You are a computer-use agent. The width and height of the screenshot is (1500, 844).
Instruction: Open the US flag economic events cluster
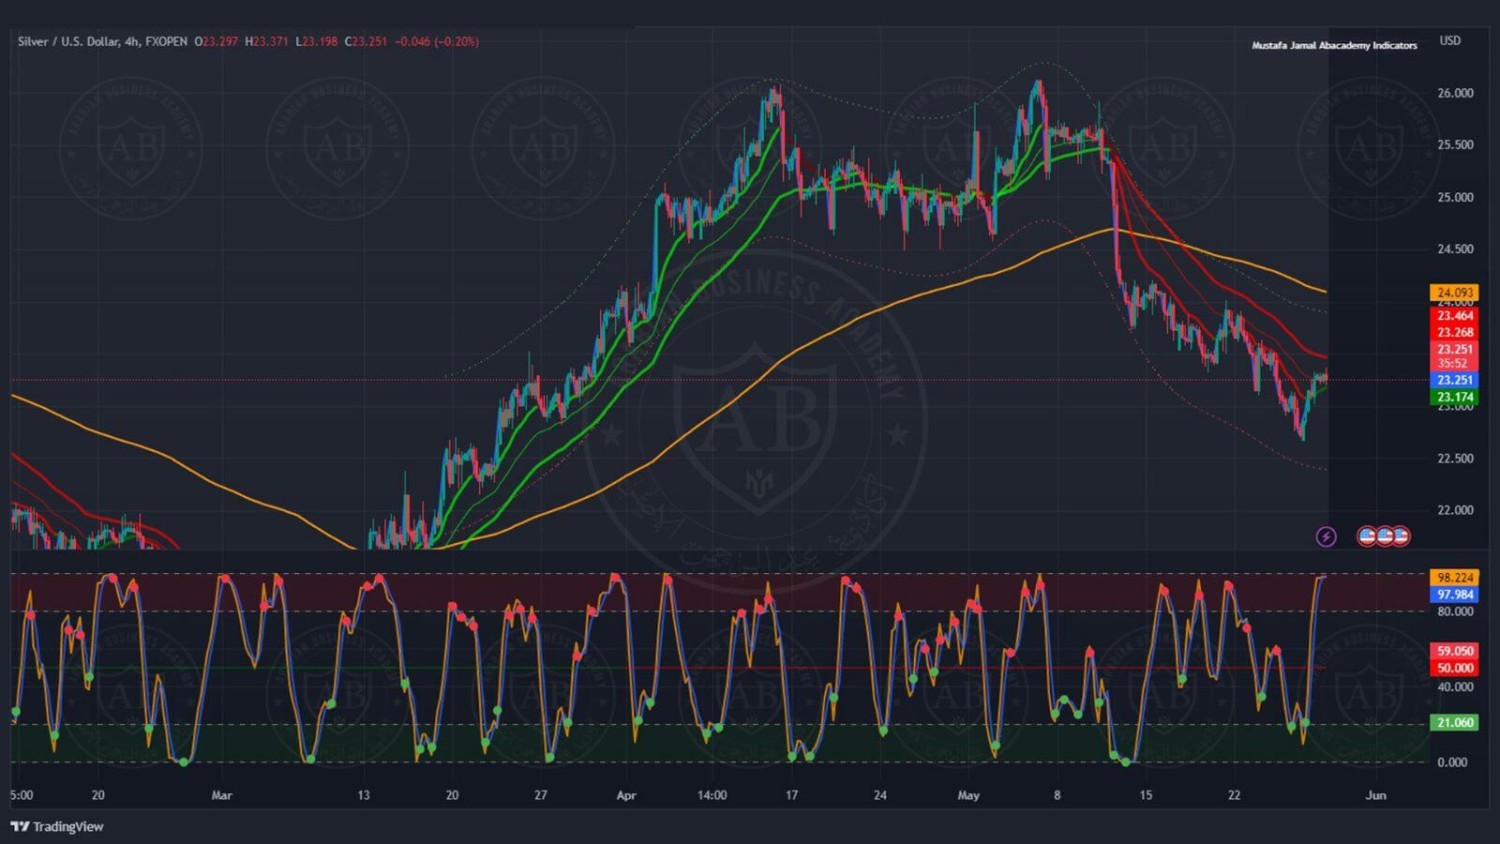(1384, 536)
